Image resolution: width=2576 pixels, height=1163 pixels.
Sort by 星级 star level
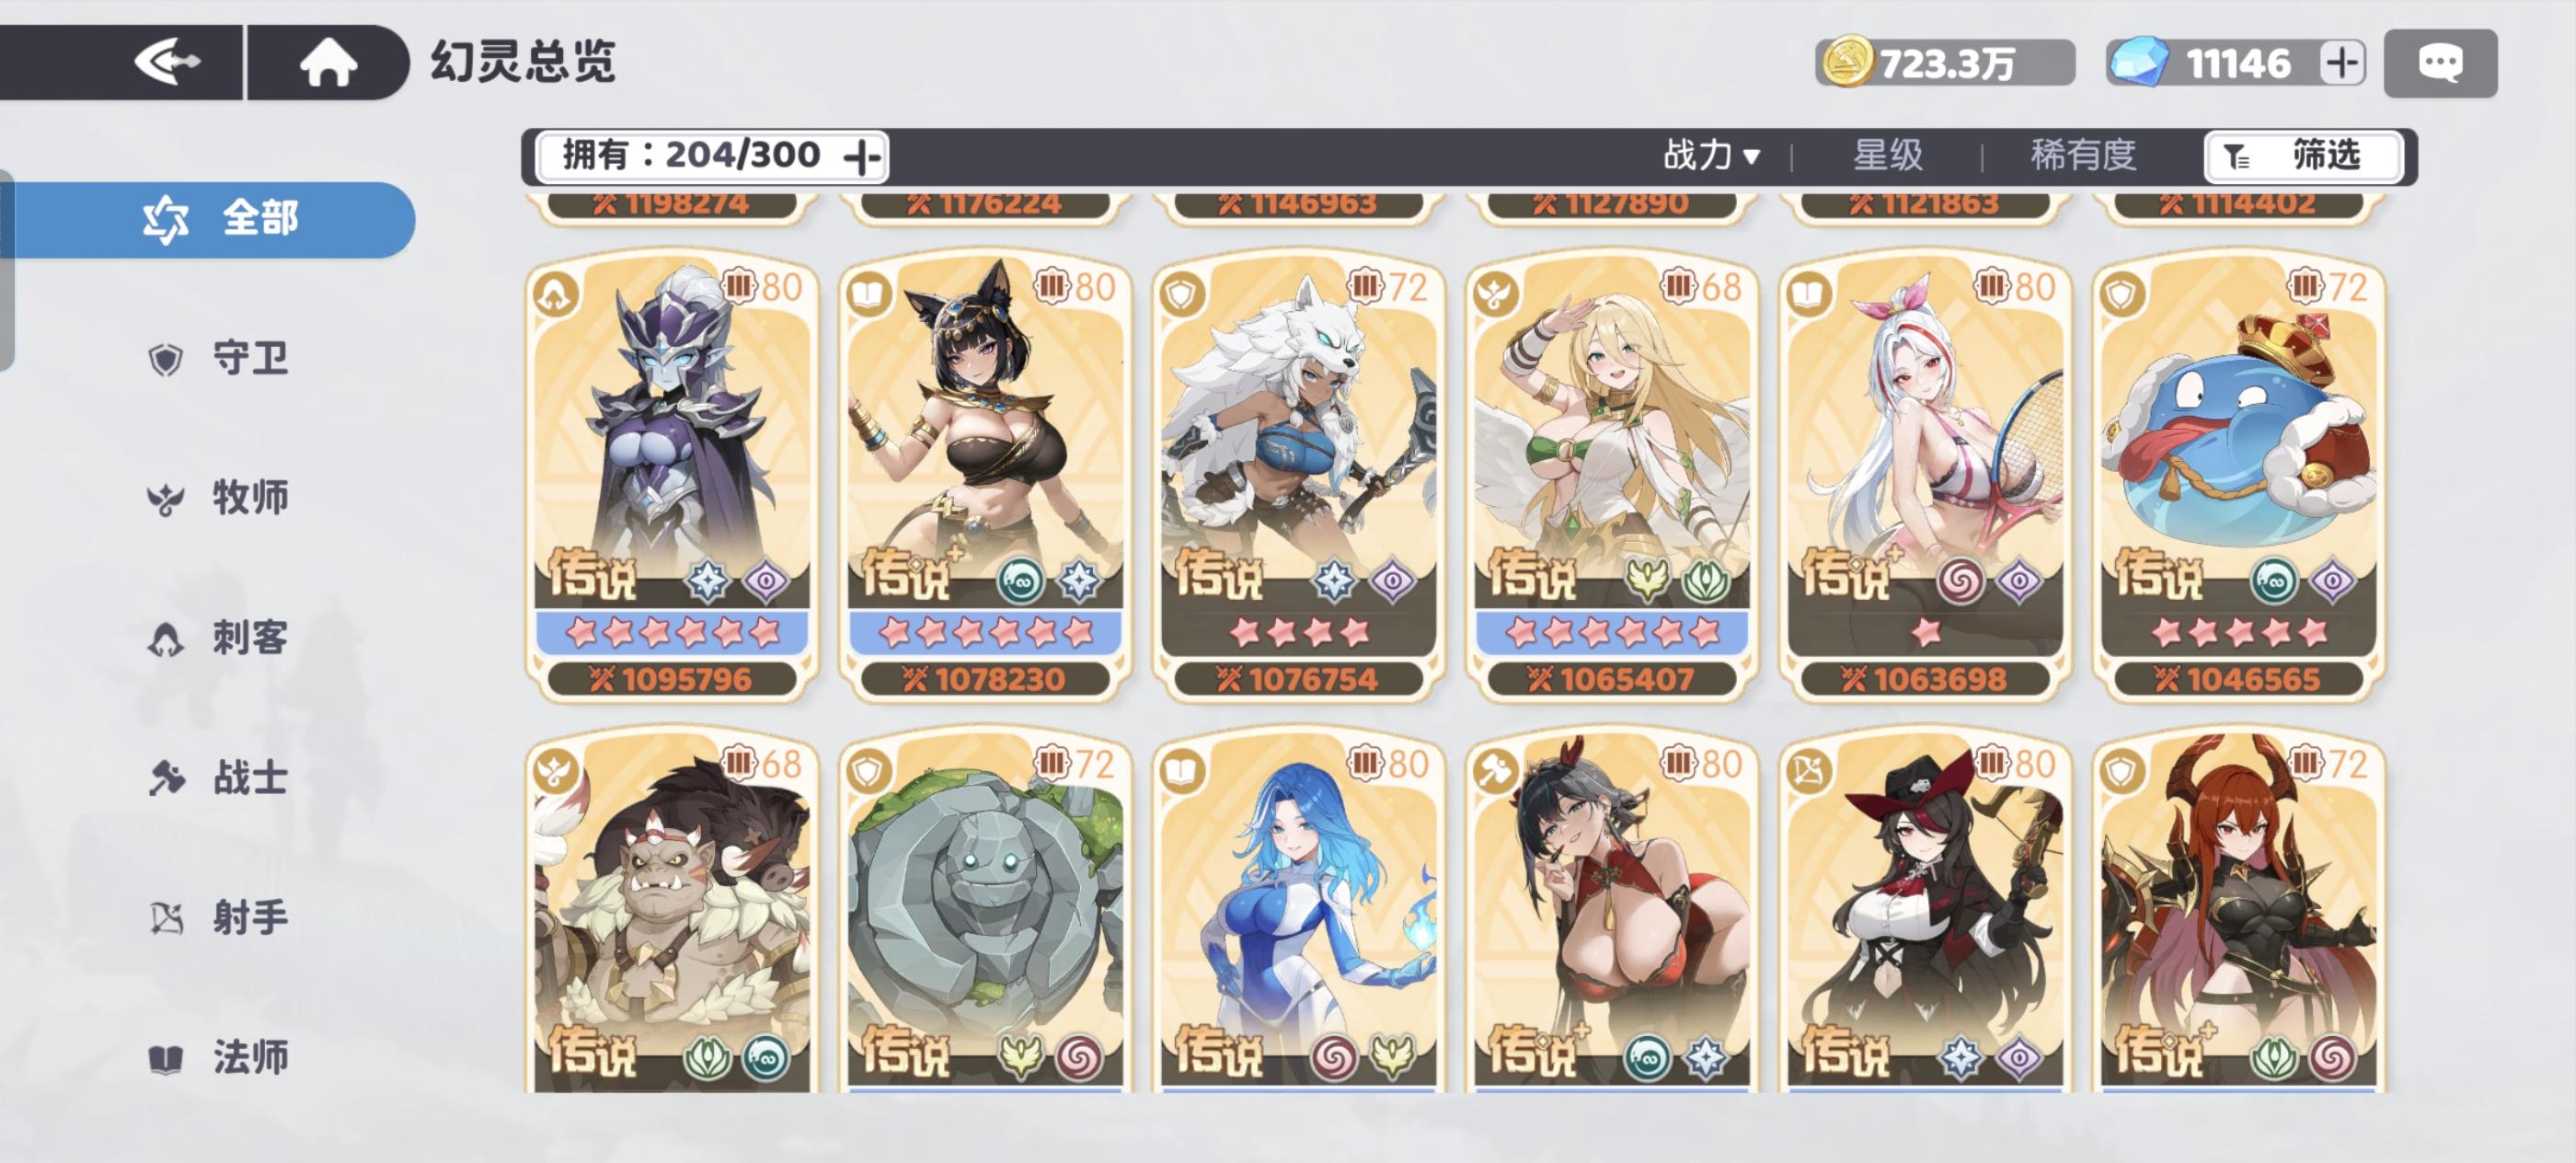pos(1888,156)
